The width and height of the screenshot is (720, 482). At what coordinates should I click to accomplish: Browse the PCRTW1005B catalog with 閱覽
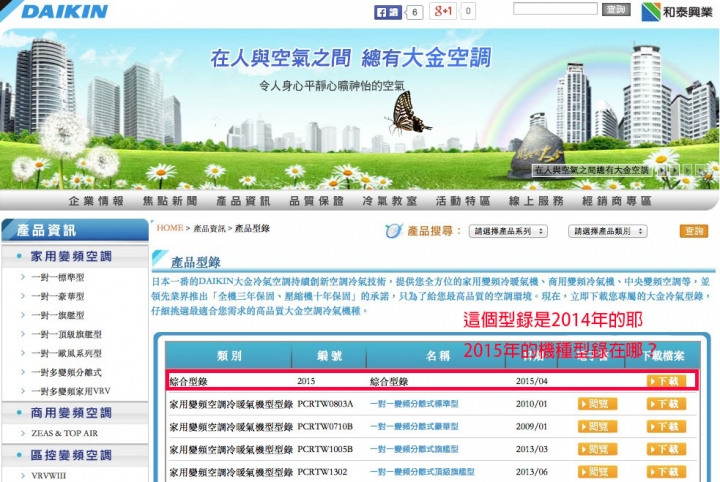click(597, 449)
